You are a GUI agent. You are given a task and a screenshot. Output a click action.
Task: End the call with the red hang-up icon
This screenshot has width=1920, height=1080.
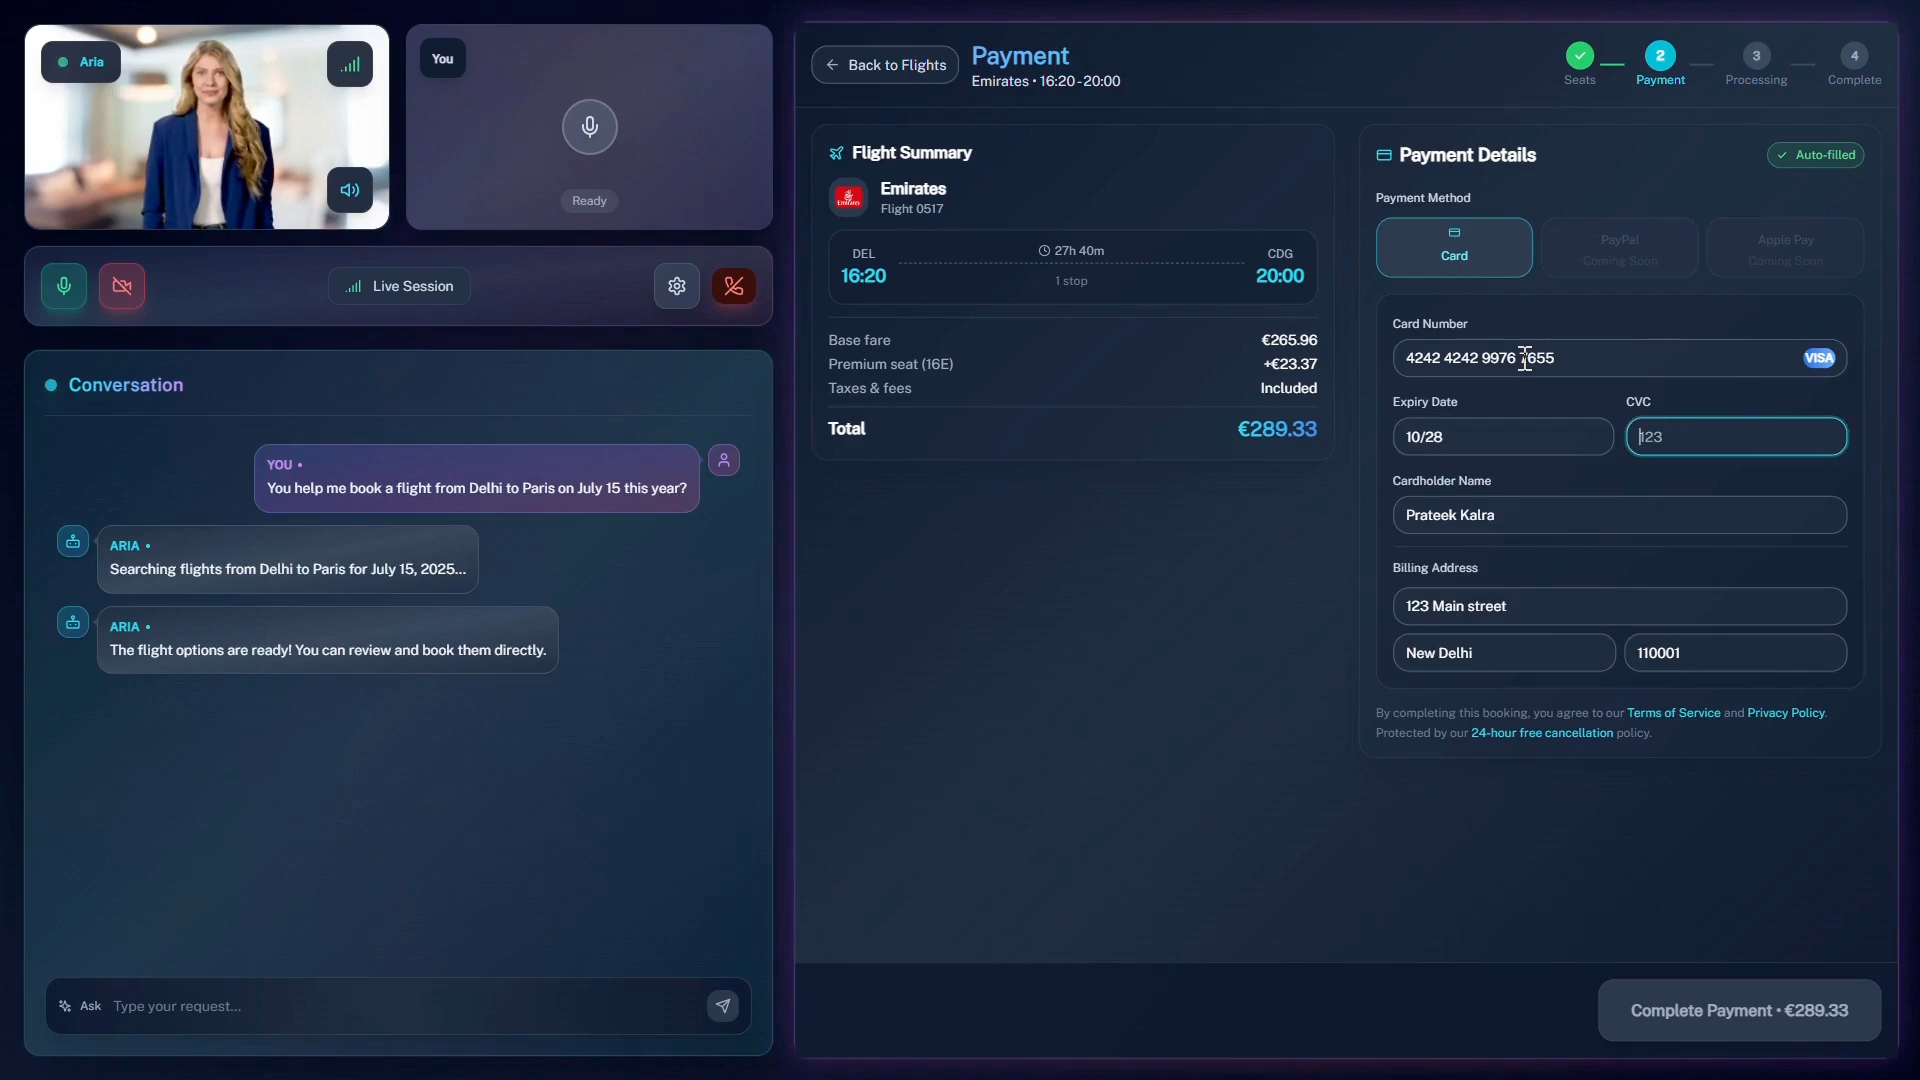pos(733,286)
